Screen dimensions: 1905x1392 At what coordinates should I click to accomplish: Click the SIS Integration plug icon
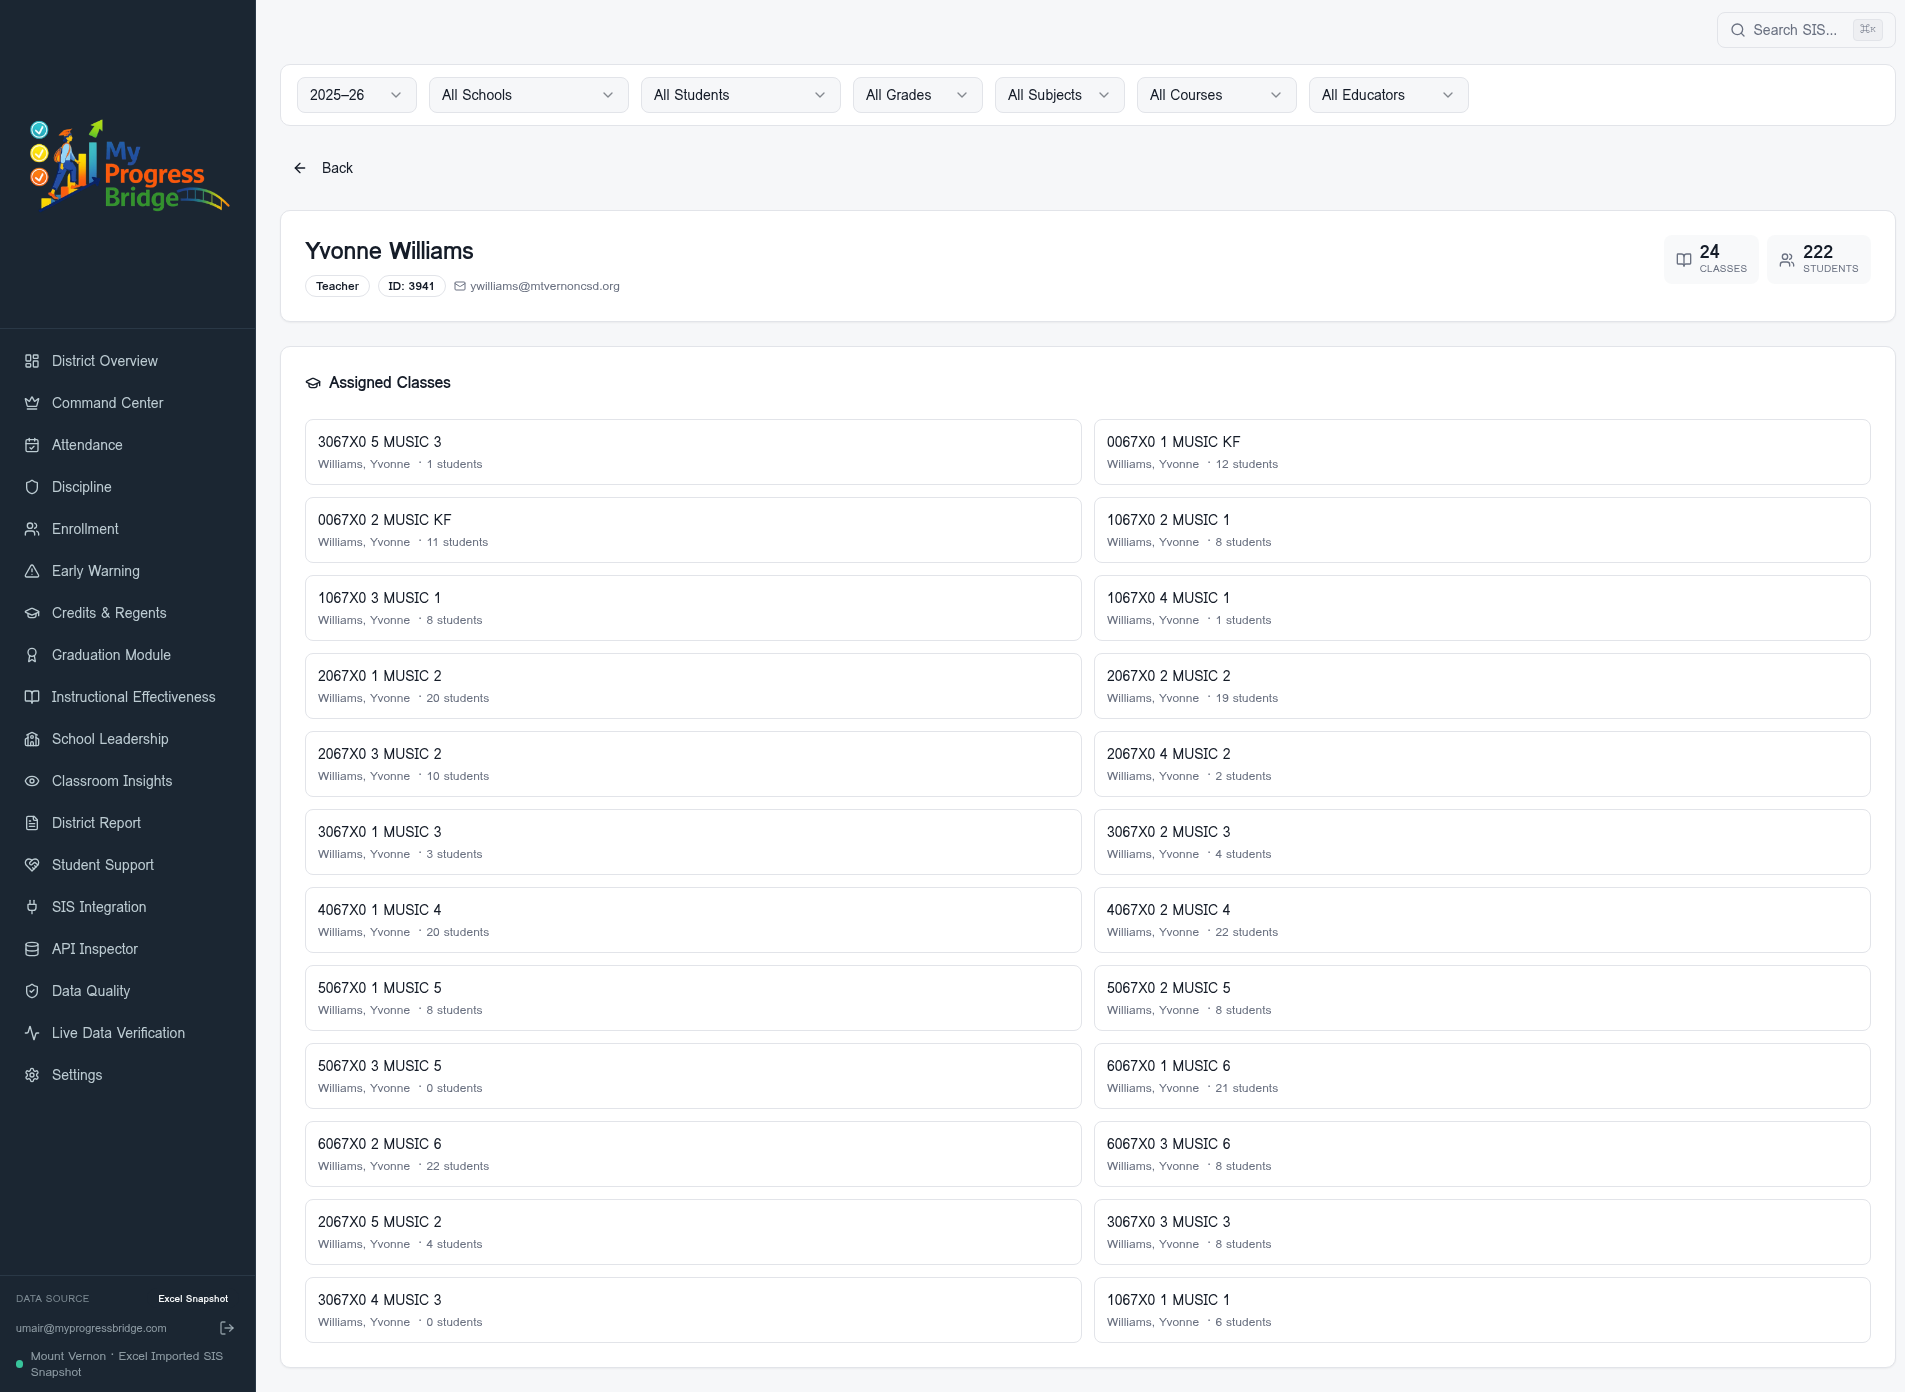coord(32,907)
